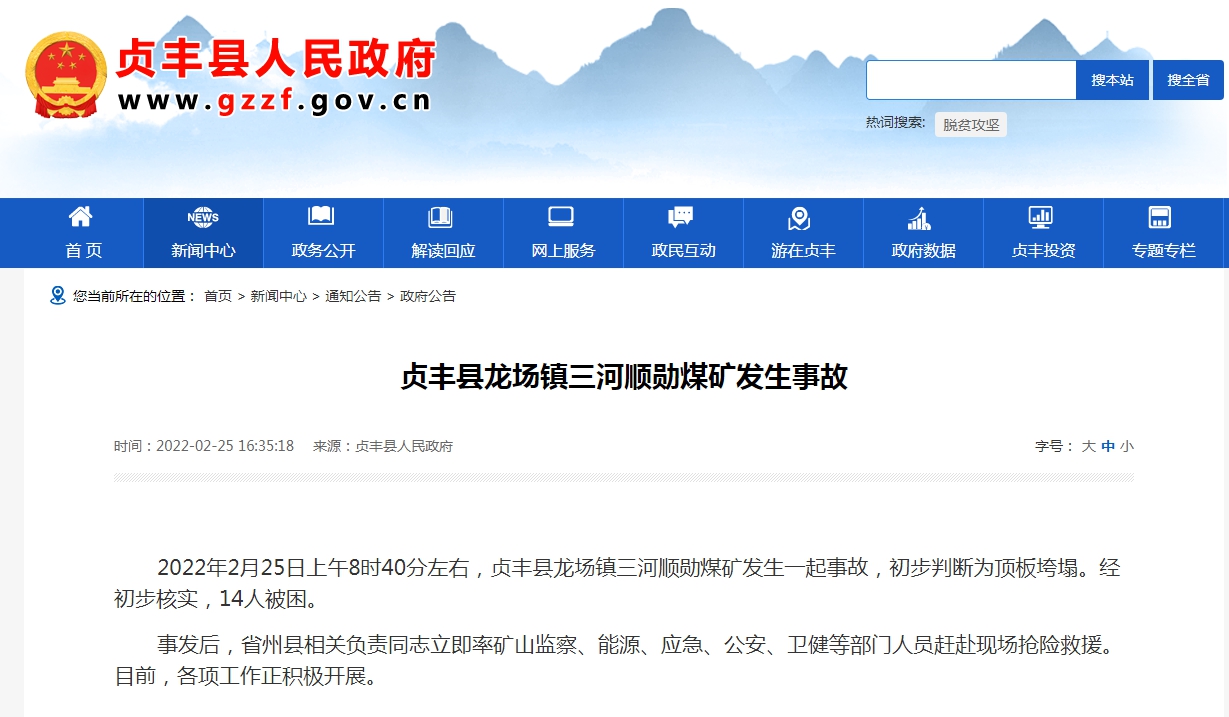Screen dimensions: 1229x717
Task: Click the map pin icon for 游在贞丰
Action: (799, 217)
